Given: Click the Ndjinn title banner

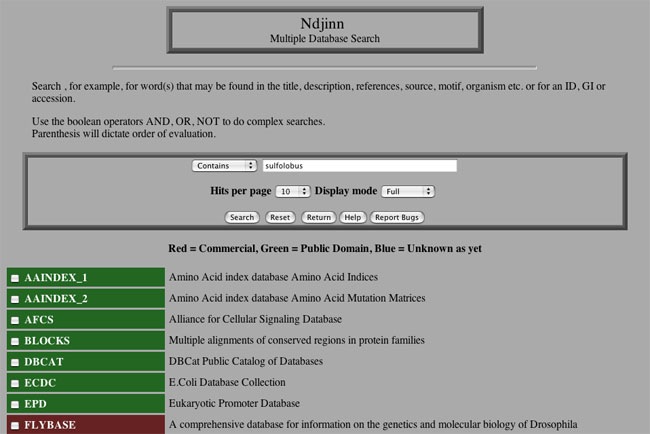Looking at the screenshot, I should pos(324,30).
